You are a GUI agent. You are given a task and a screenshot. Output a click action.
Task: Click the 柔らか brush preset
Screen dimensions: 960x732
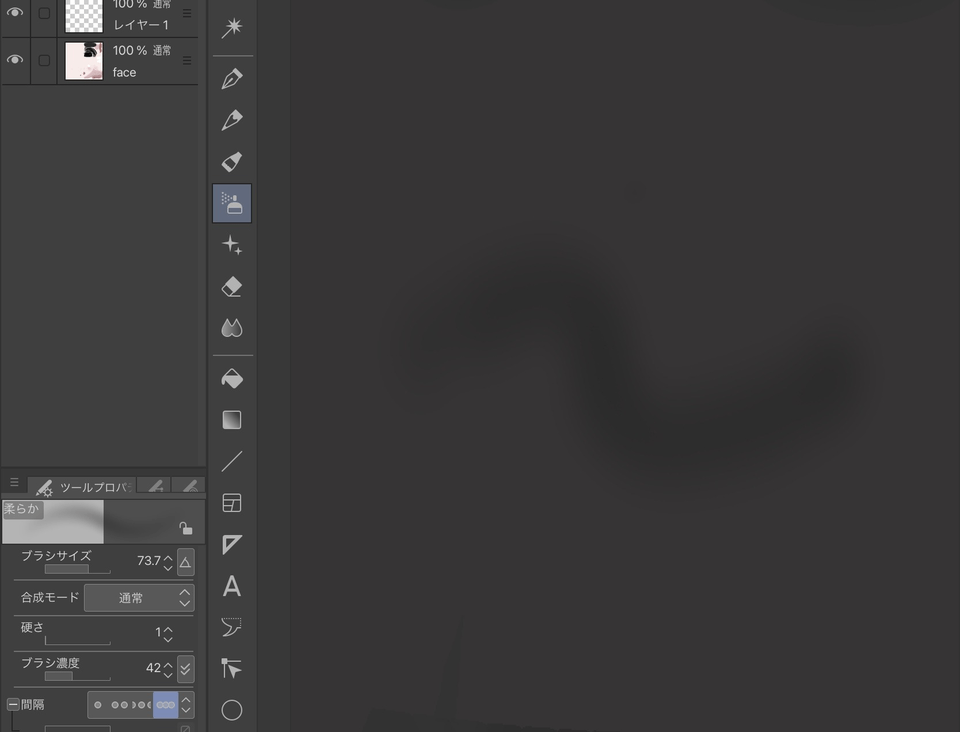coord(52,518)
